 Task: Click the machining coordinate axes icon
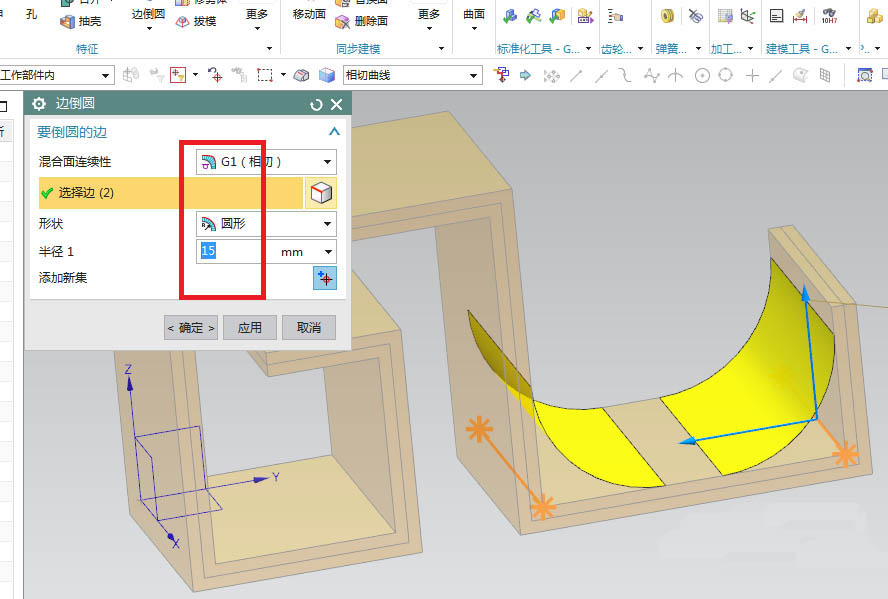748,16
